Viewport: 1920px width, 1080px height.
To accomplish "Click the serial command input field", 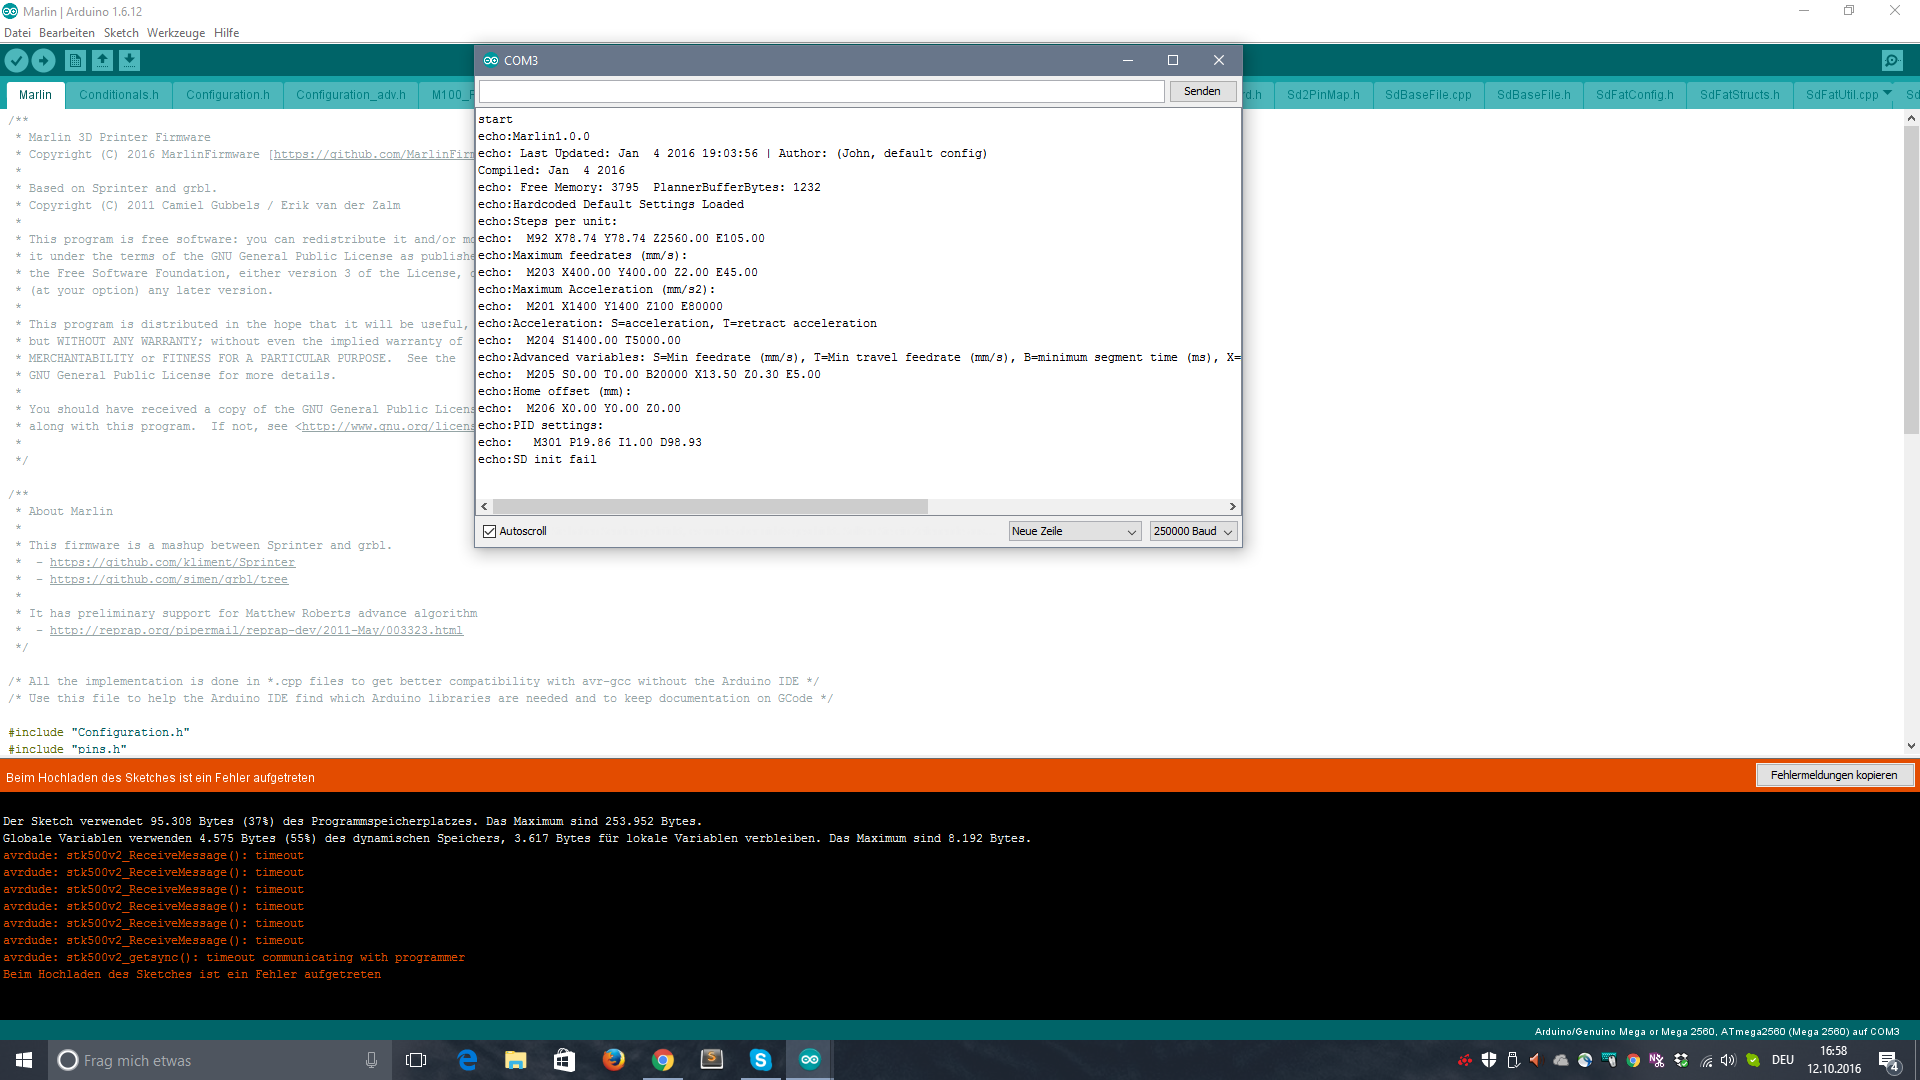I will pyautogui.click(x=821, y=92).
